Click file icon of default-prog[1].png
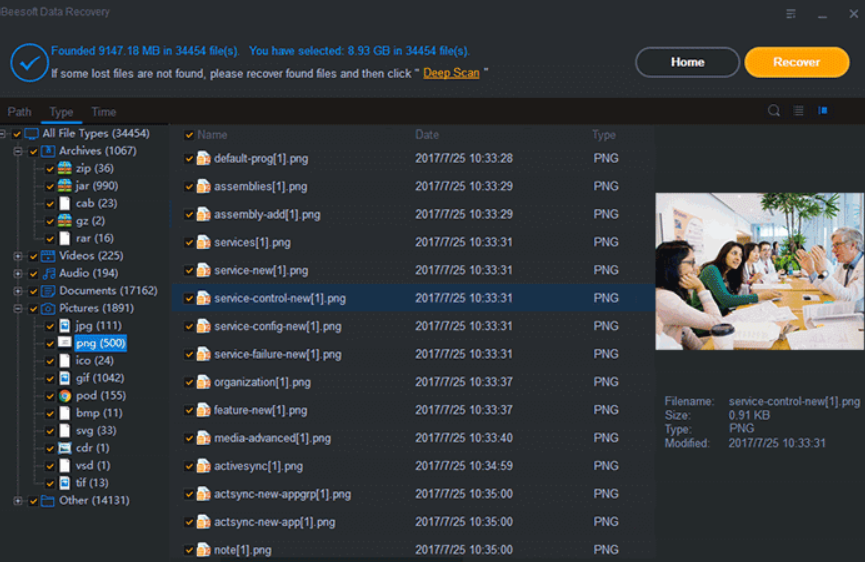 (x=204, y=158)
